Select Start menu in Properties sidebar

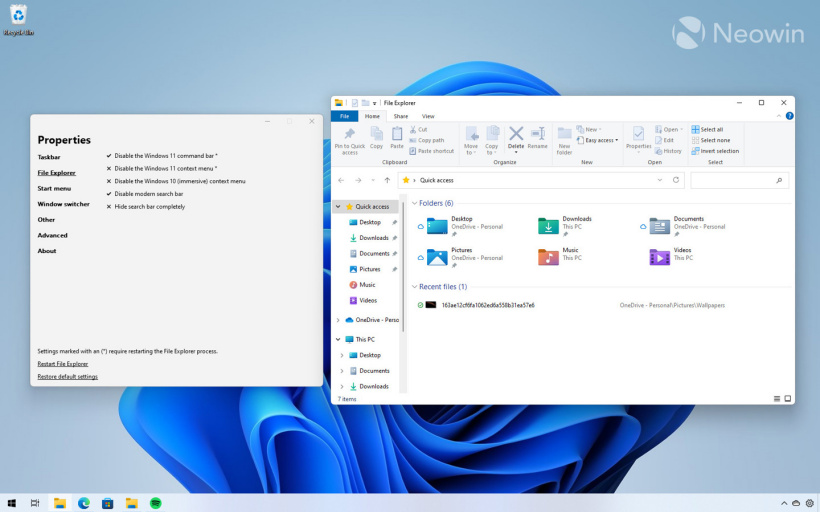pos(54,188)
